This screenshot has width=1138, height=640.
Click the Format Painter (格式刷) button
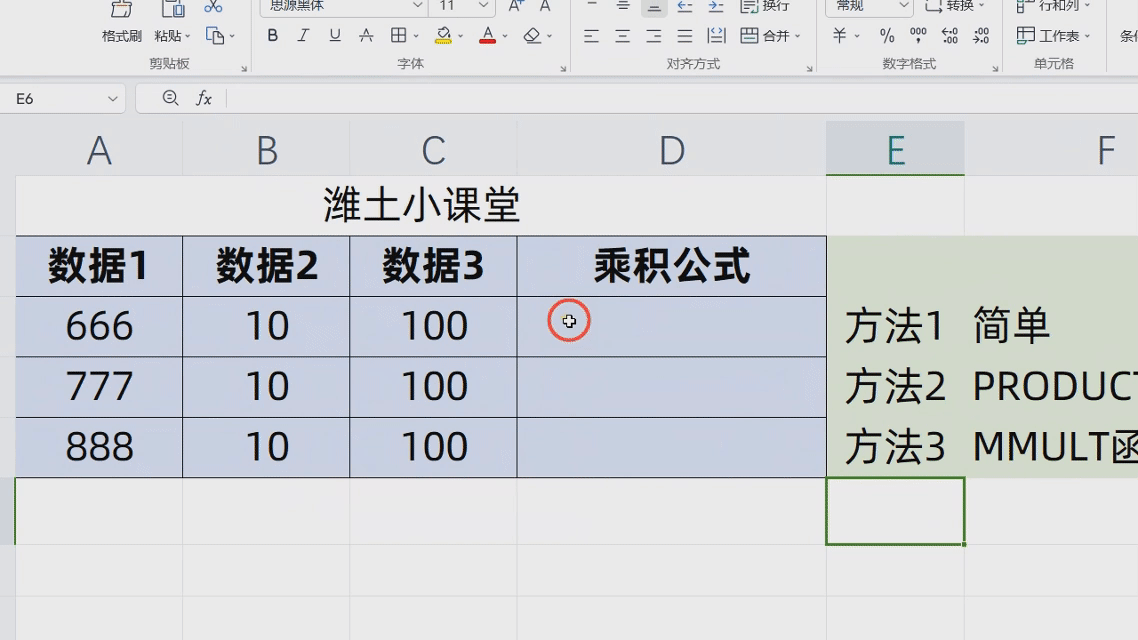click(121, 23)
